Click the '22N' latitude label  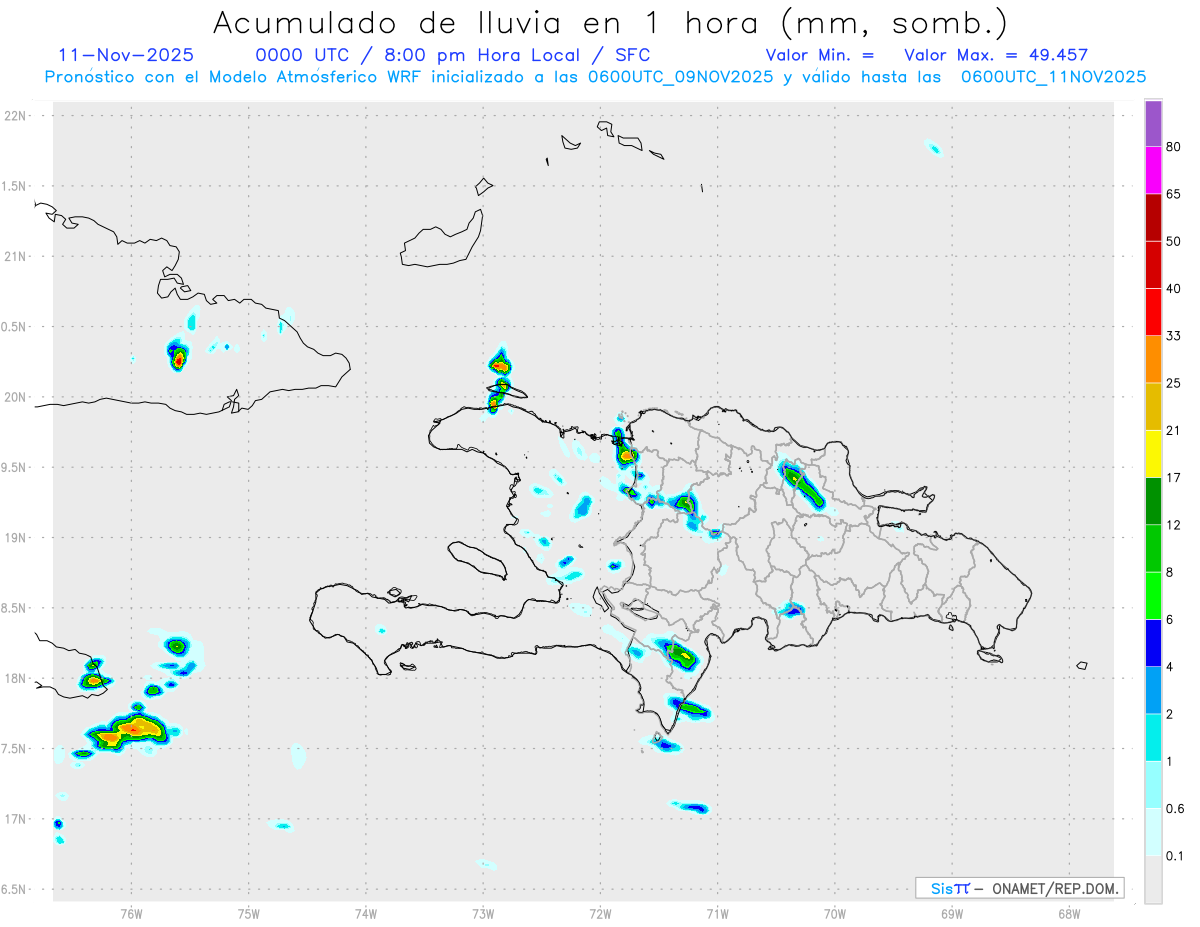point(17,116)
